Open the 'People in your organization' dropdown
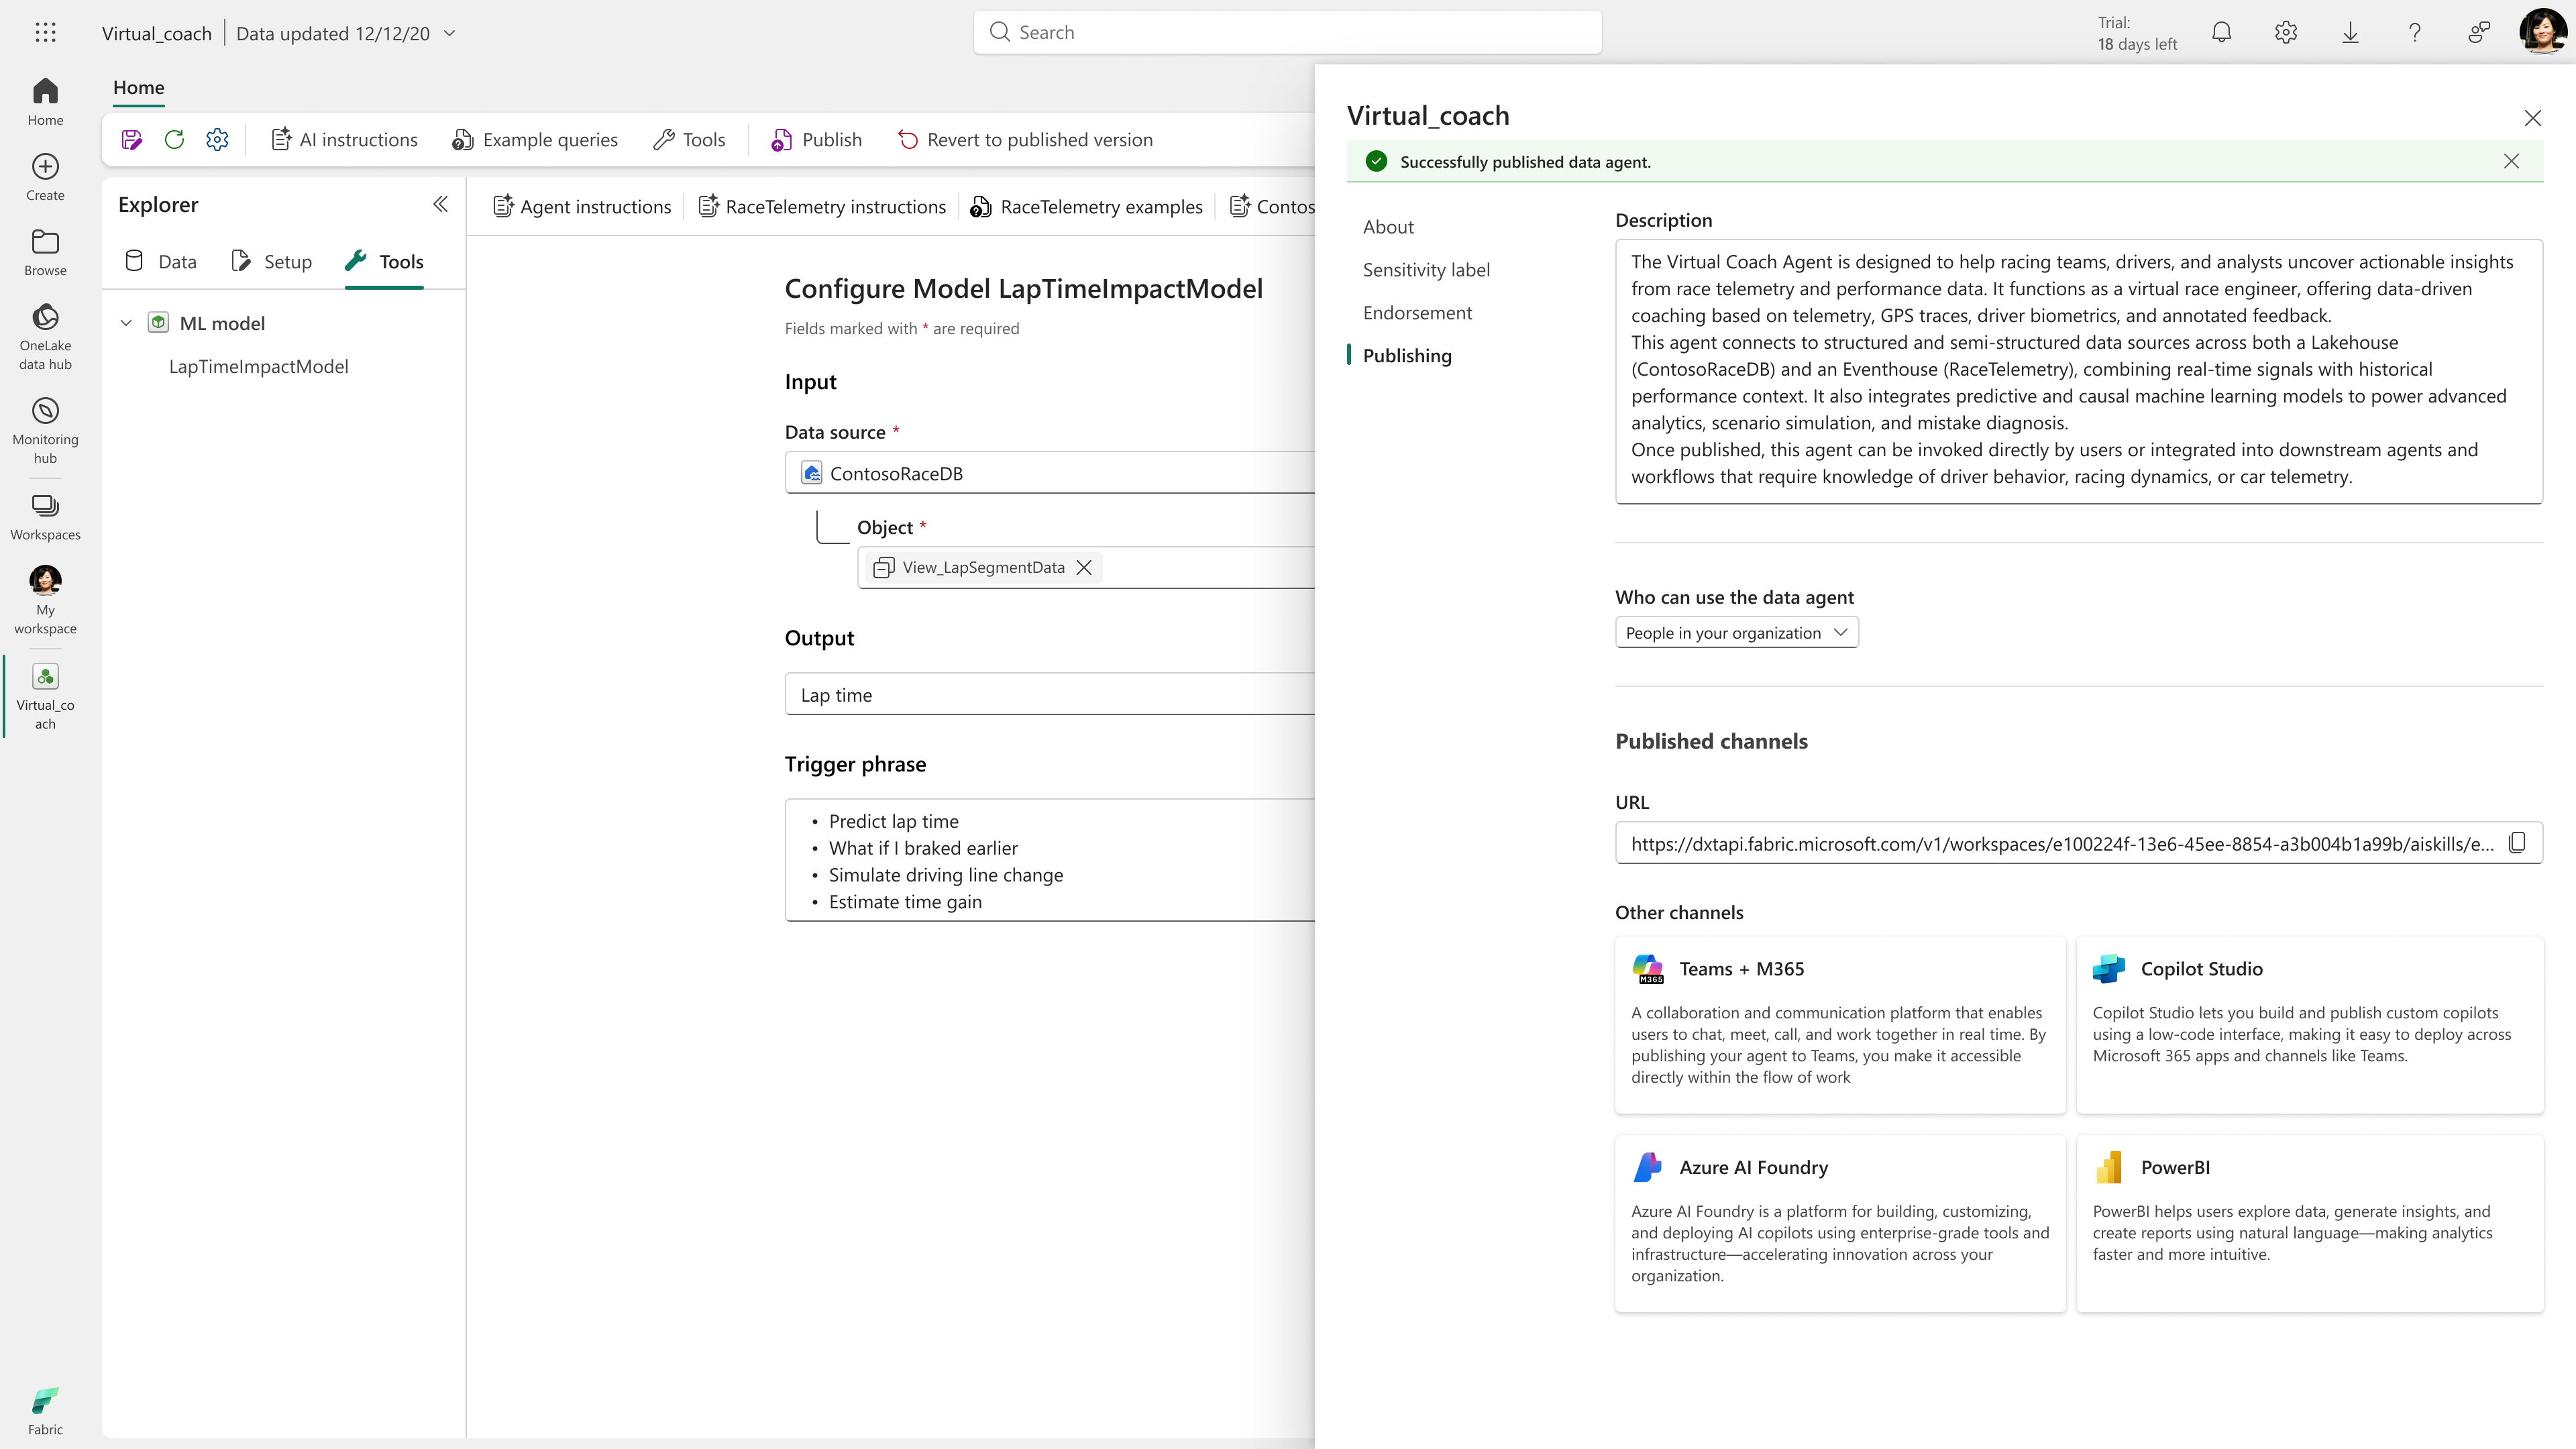Image resolution: width=2576 pixels, height=1449 pixels. [x=1736, y=633]
